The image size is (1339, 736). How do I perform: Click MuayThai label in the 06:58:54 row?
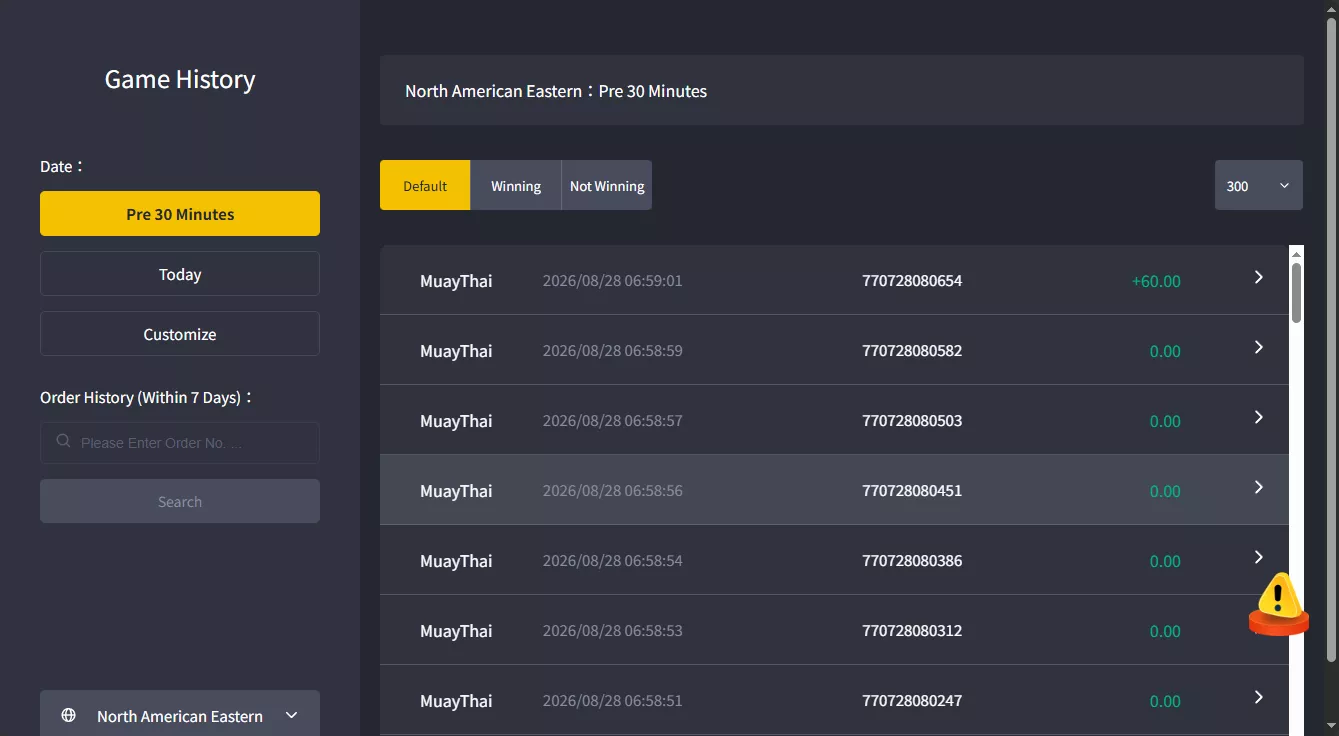coord(456,561)
